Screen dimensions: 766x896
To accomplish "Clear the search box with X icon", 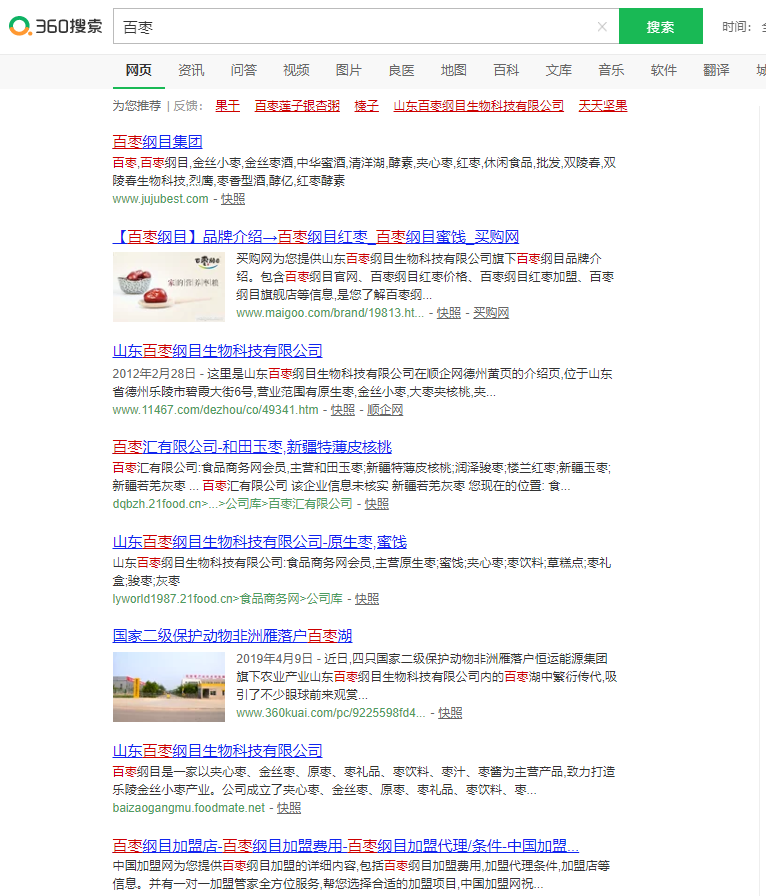I will 602,26.
